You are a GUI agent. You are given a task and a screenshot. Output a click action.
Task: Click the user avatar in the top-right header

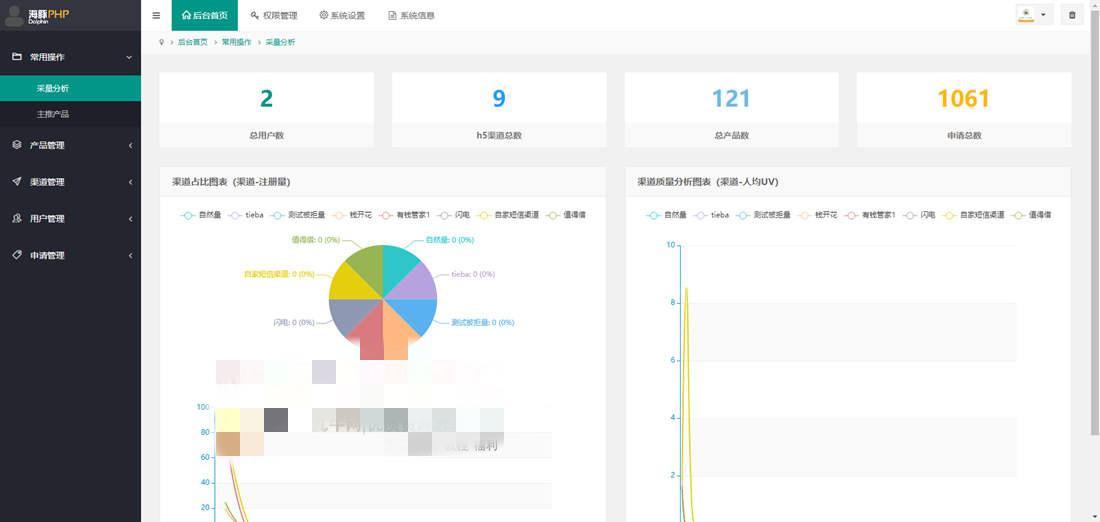(1026, 15)
